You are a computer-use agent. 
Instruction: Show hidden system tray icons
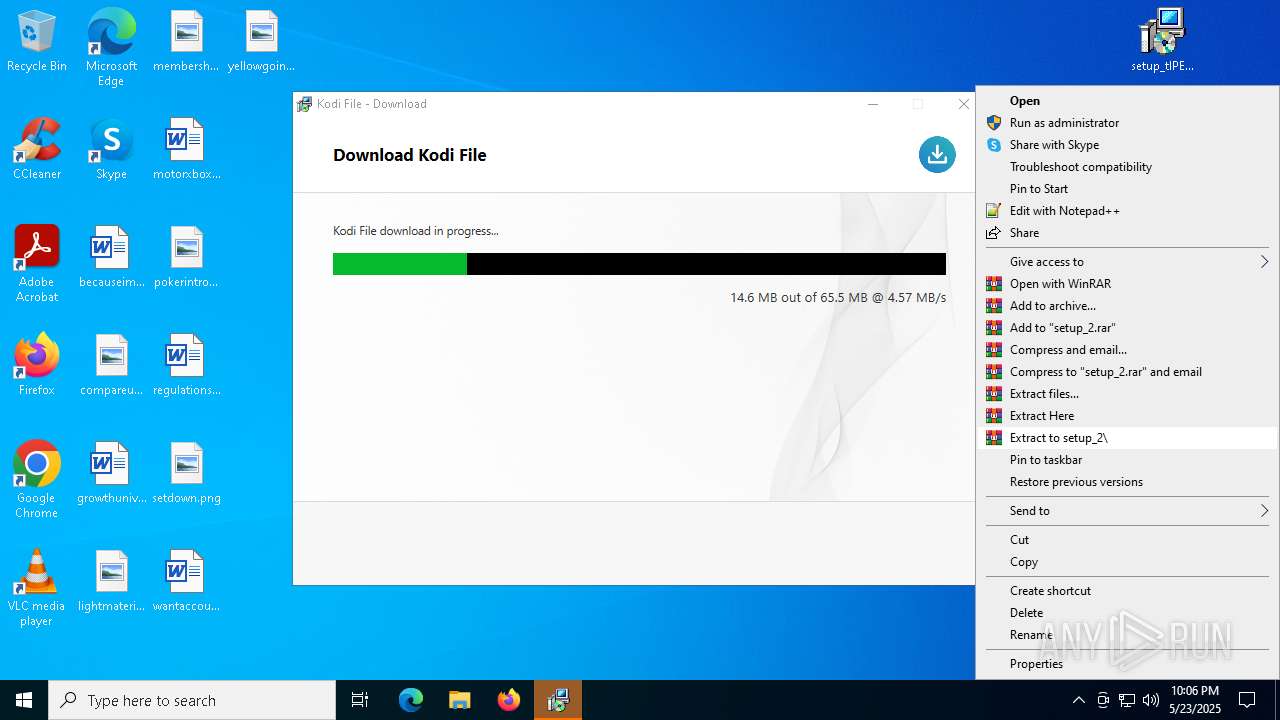(x=1078, y=700)
